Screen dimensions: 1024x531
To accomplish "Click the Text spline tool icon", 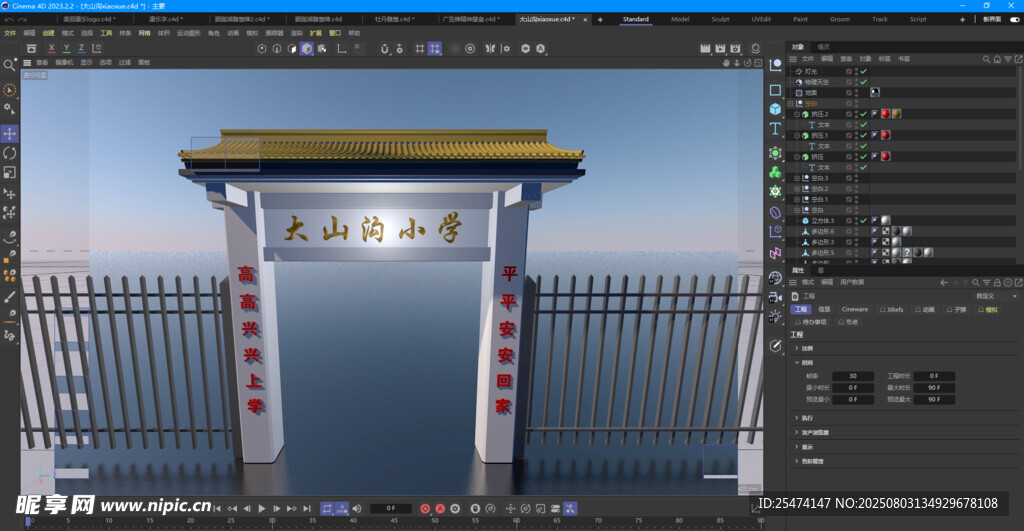I will 775,129.
